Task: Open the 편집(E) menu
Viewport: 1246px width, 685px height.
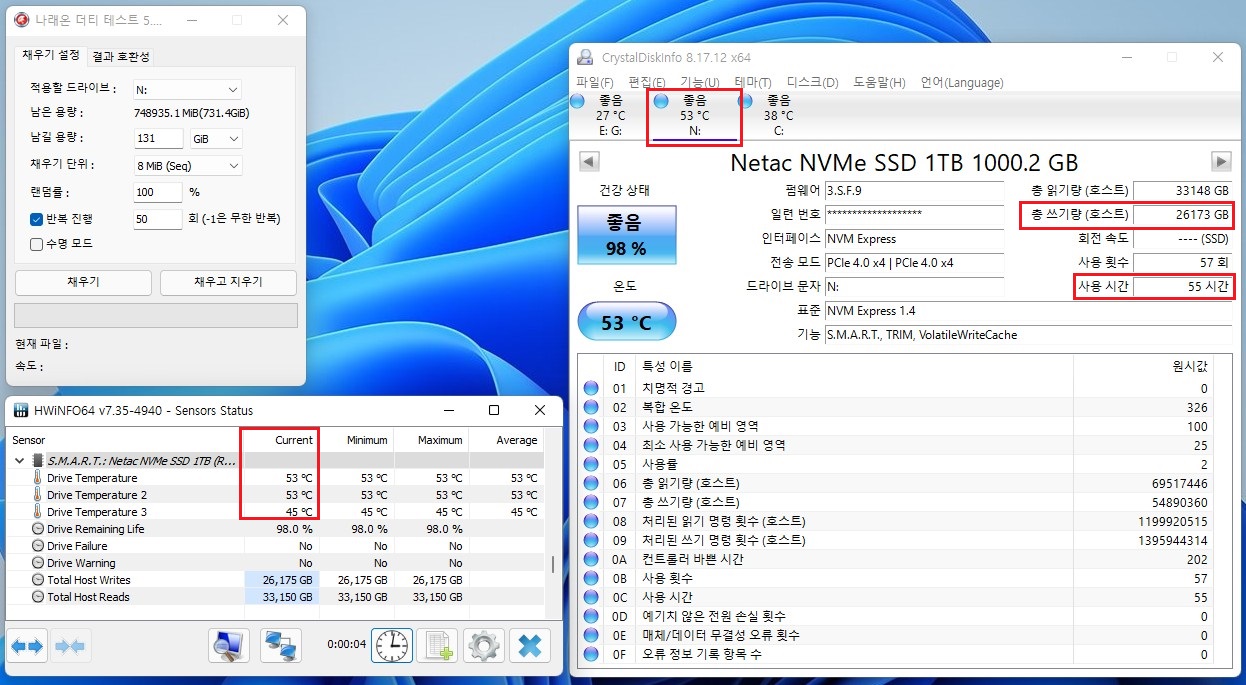Action: pos(646,82)
